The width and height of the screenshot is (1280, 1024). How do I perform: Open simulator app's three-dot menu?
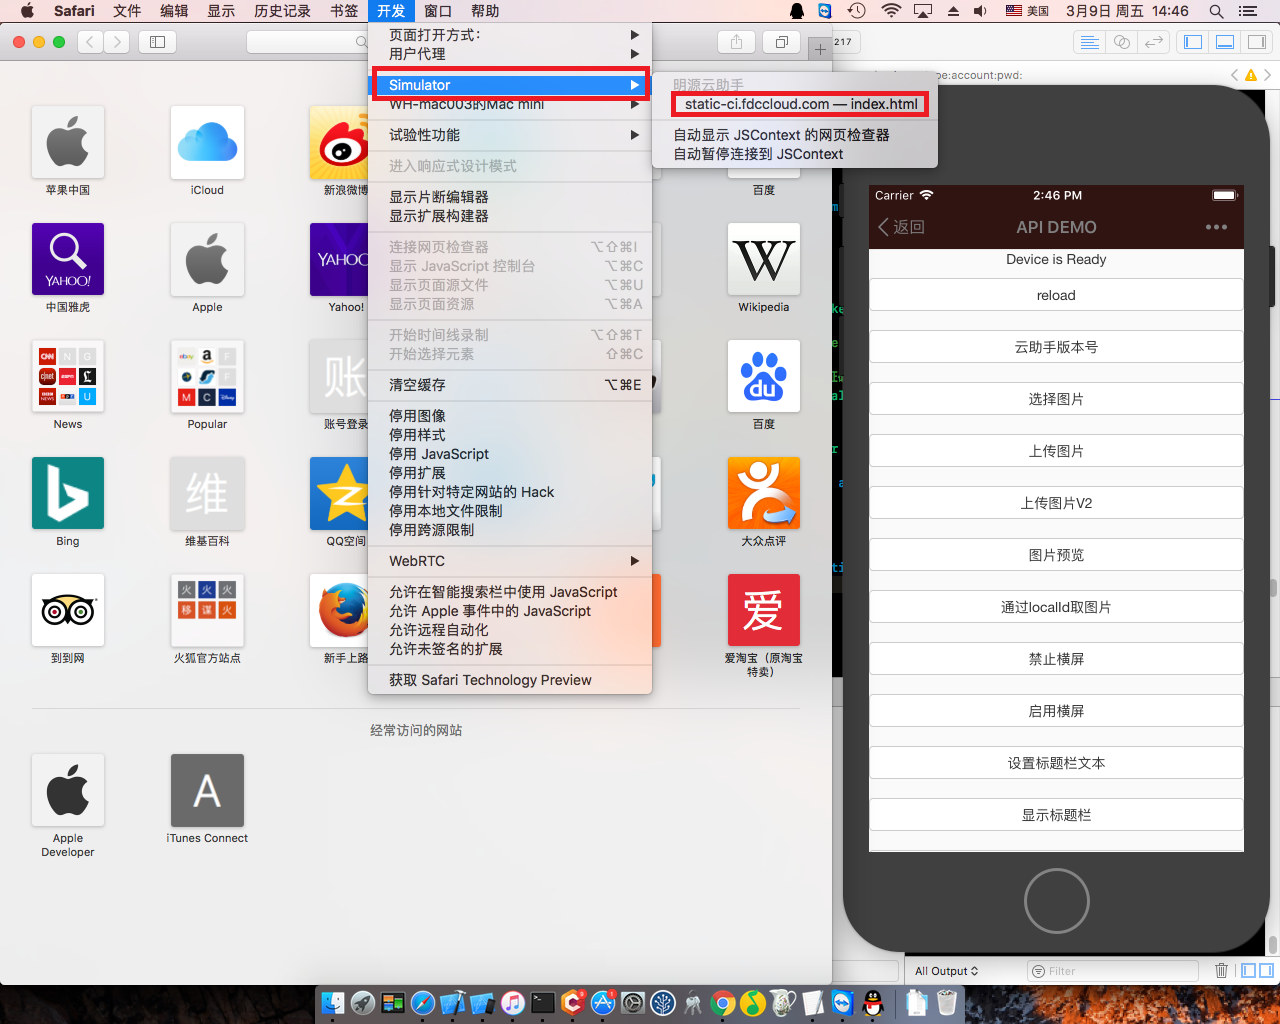tap(1216, 227)
